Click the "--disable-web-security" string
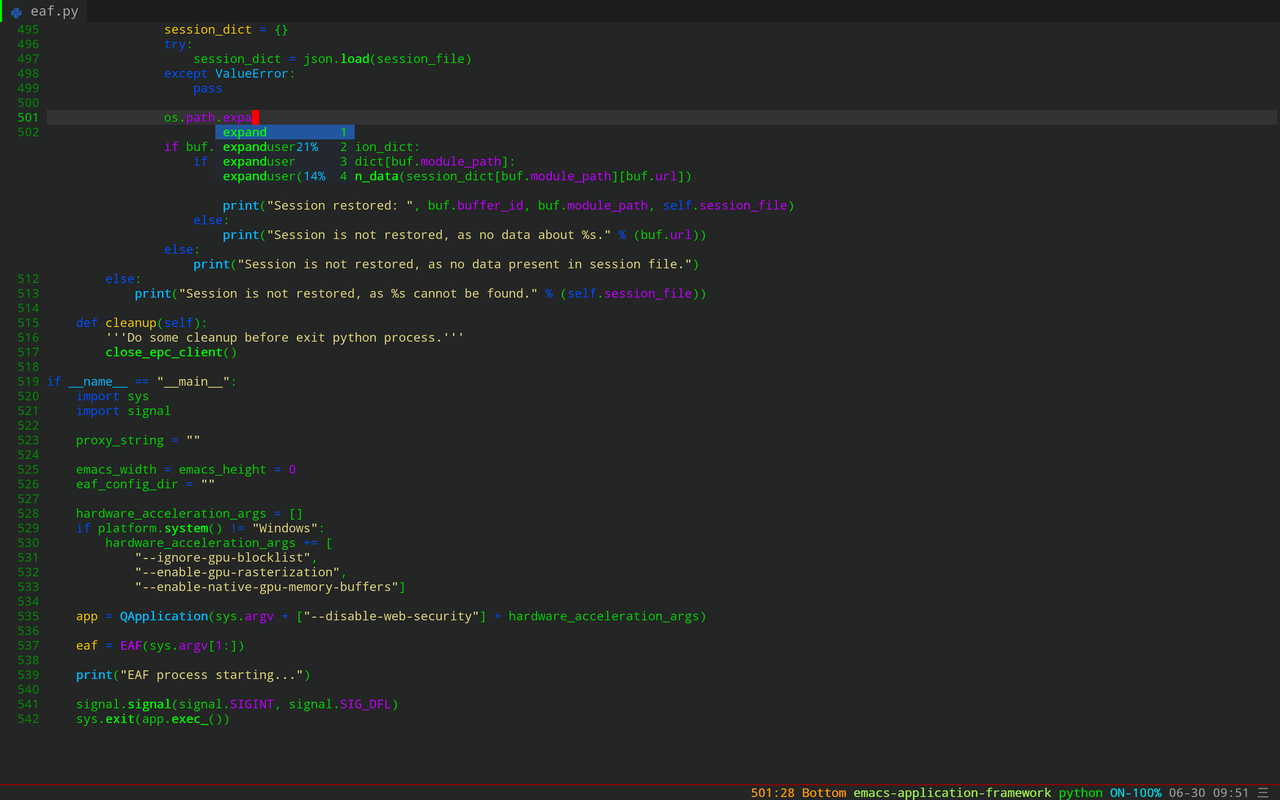 (391, 616)
